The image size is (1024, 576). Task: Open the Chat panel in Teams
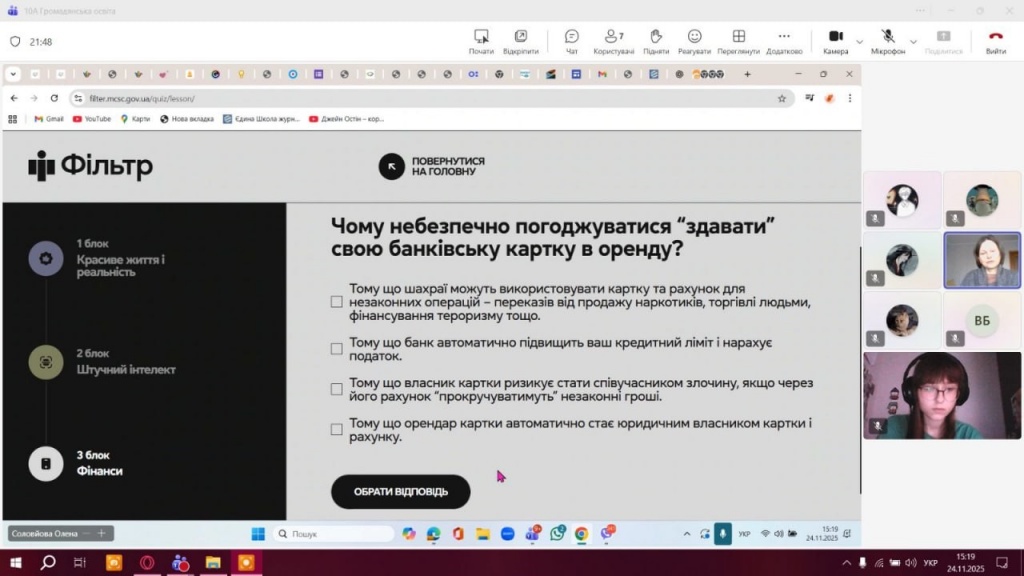click(572, 41)
